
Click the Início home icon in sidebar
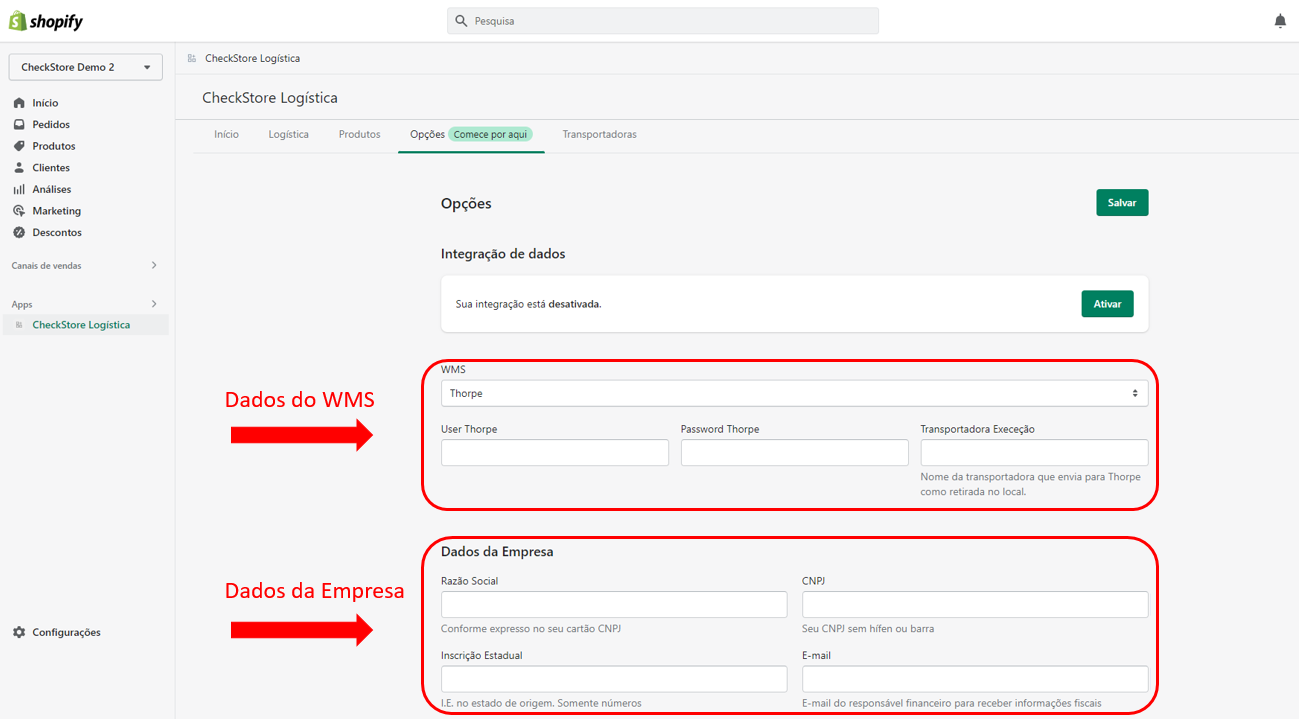tap(19, 103)
